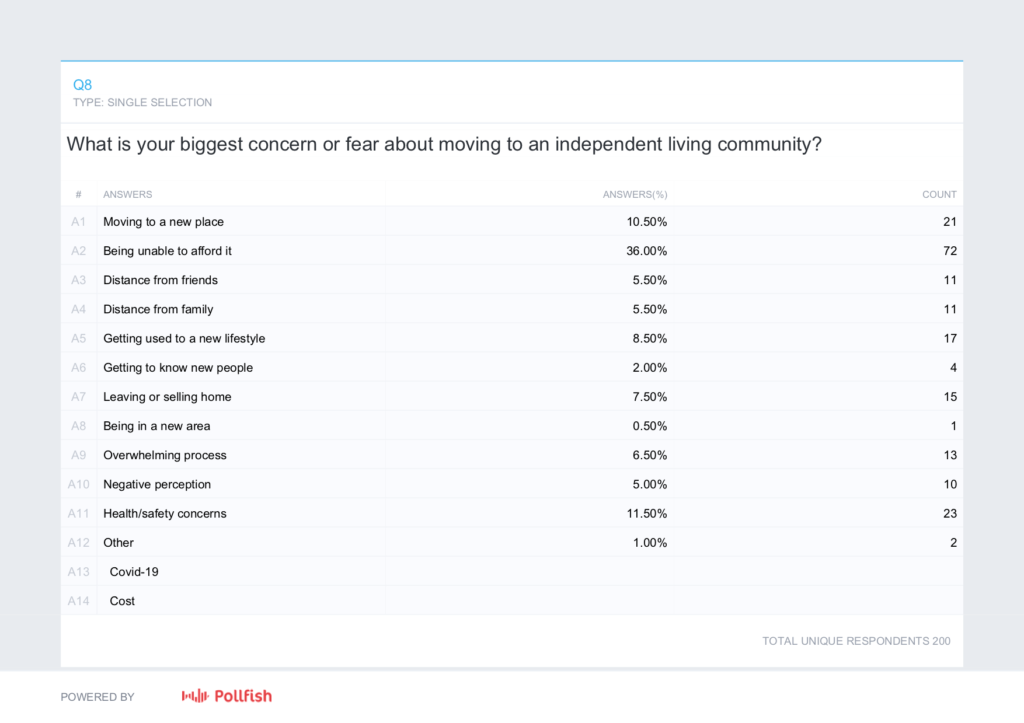
Task: Click the 36.00% percentage value
Action: pyautogui.click(x=646, y=251)
